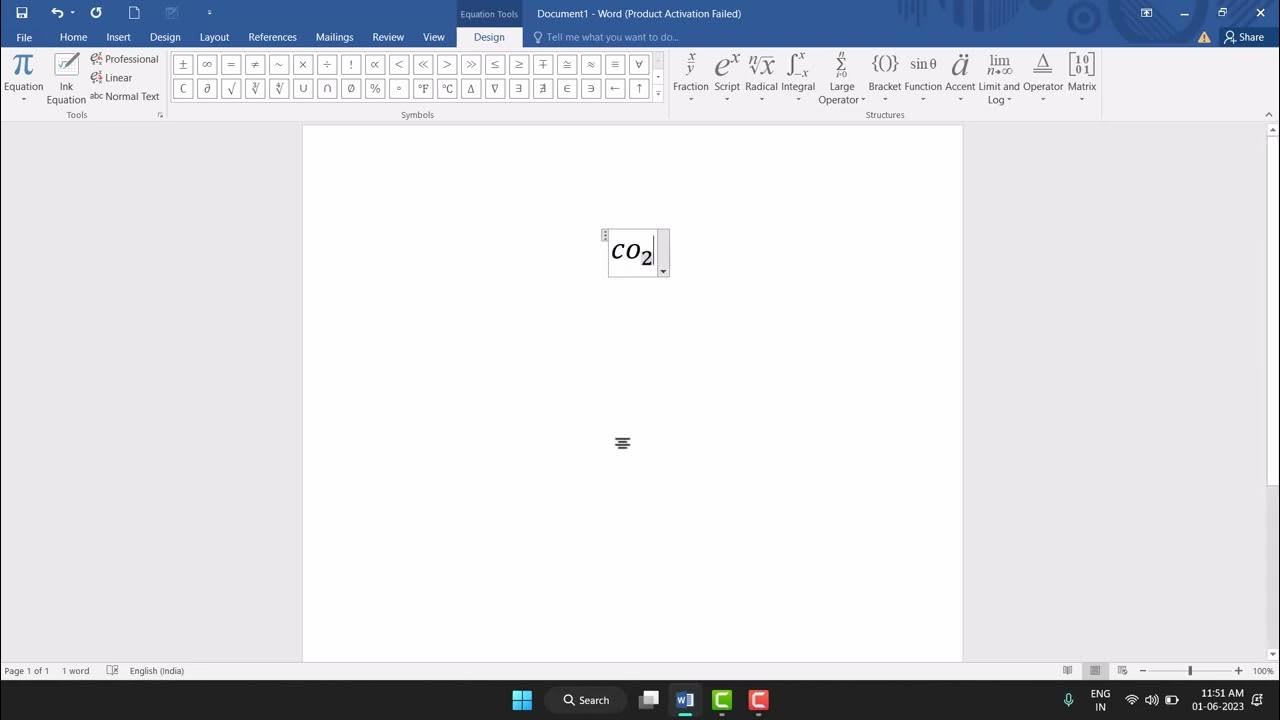Viewport: 1280px width, 720px height.
Task: Click the Share button
Action: pos(1244,37)
